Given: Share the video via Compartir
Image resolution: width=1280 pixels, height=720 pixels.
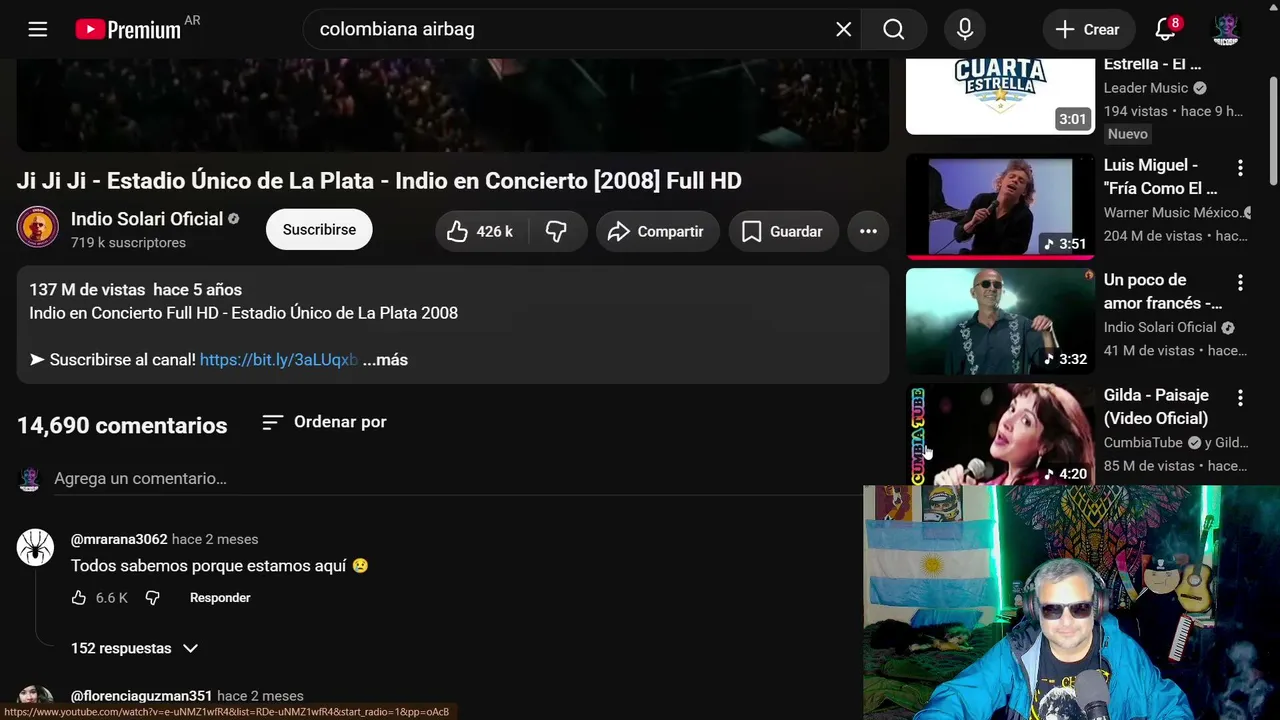Looking at the screenshot, I should (657, 231).
